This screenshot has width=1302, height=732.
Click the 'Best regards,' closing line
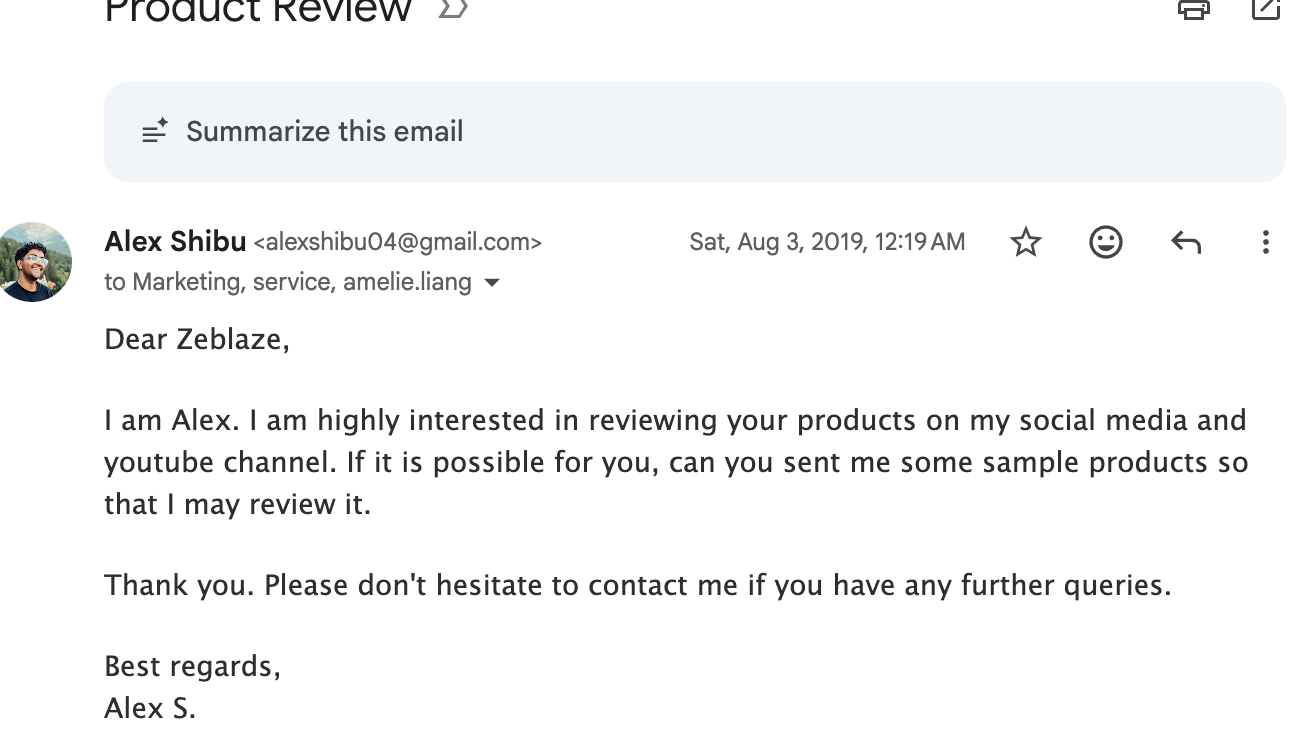click(x=192, y=666)
